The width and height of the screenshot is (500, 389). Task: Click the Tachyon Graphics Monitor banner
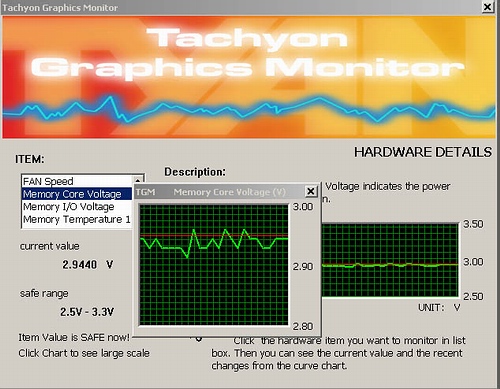coord(249,77)
